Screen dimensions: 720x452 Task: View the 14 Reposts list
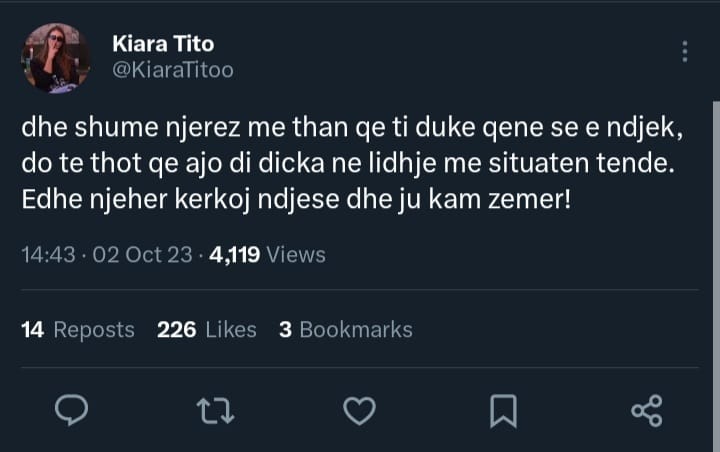pos(77,330)
